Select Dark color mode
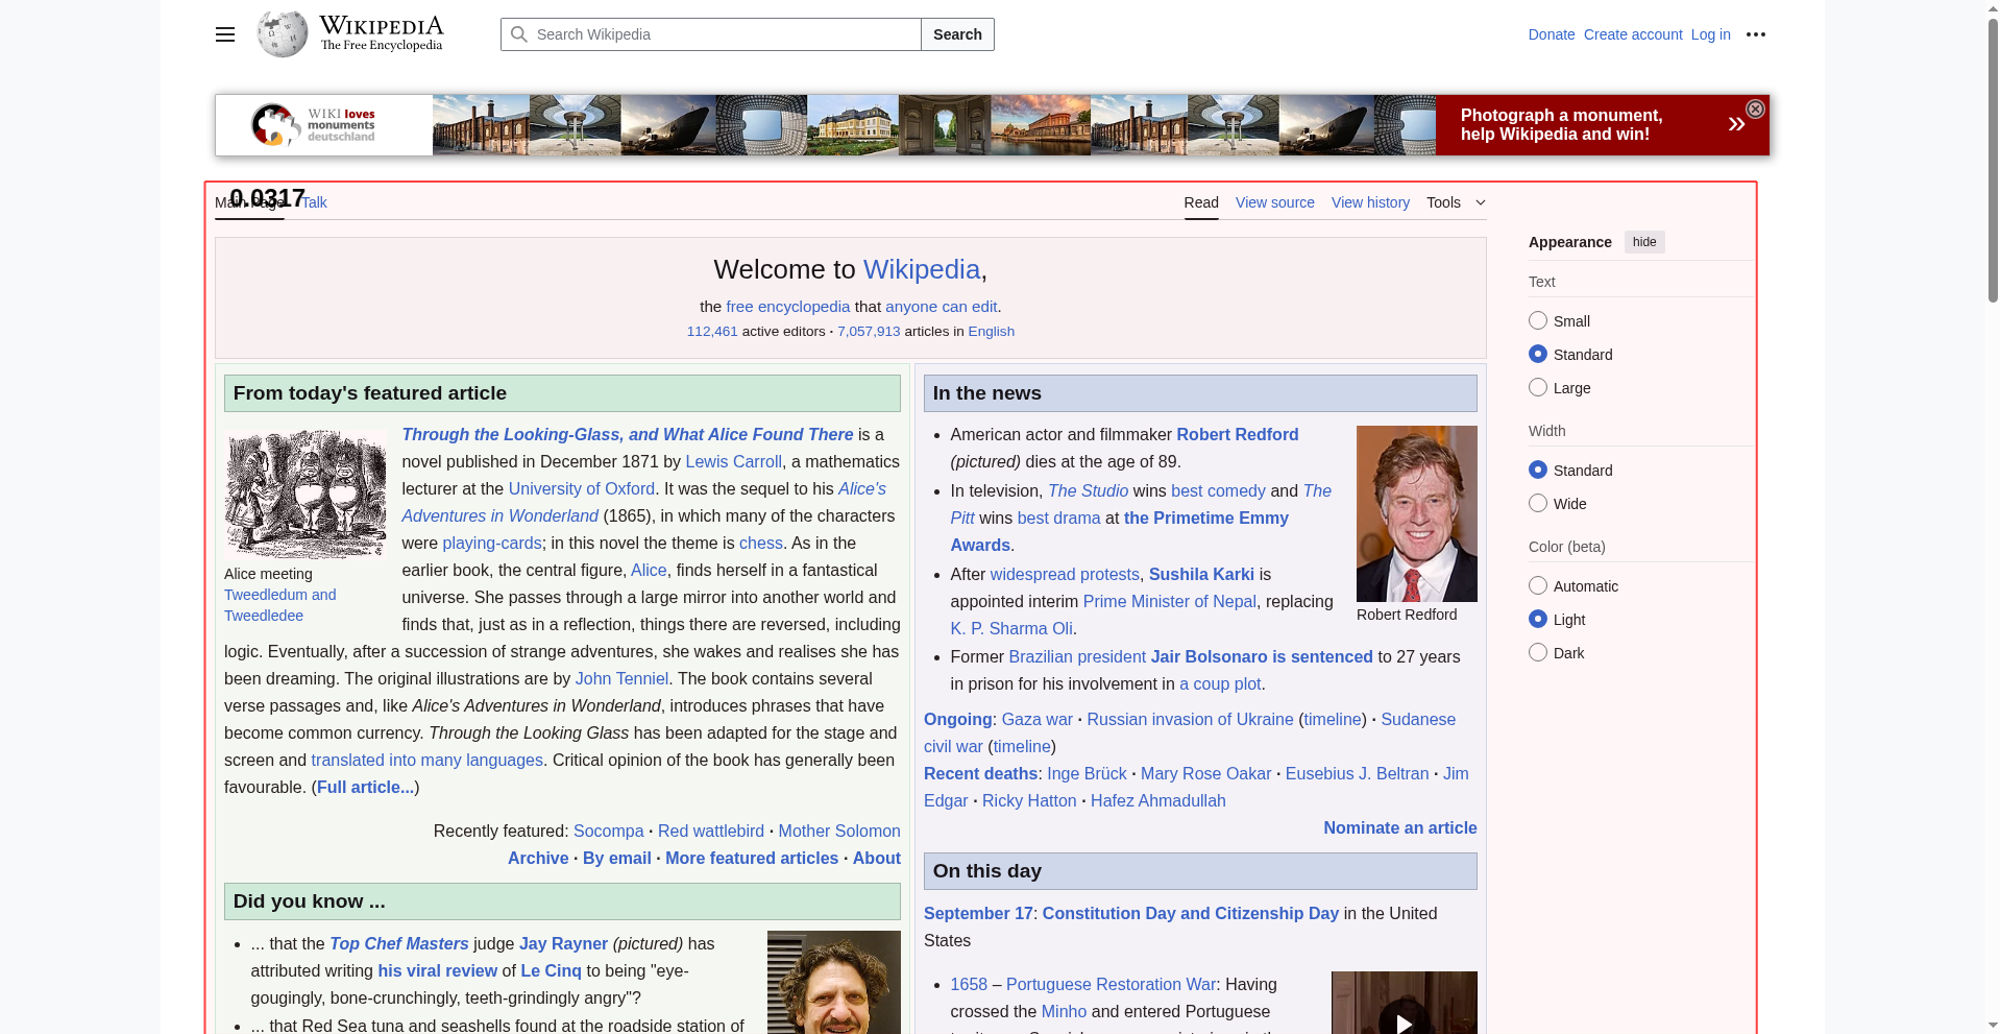Screen dimensions: 2000x1034 [1538, 652]
